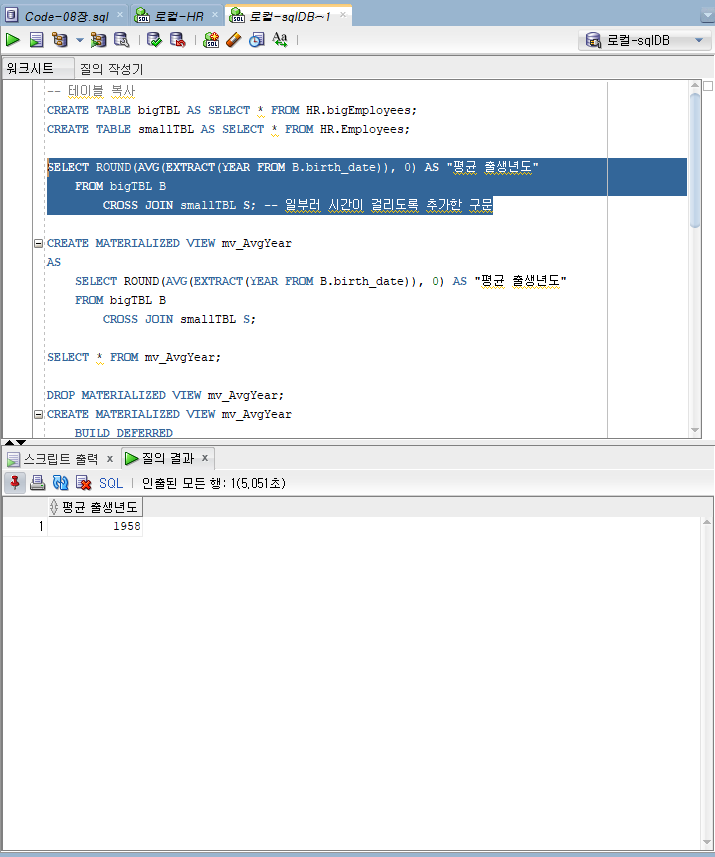Select the 1958 result cell
715x857 pixels.
[95, 526]
